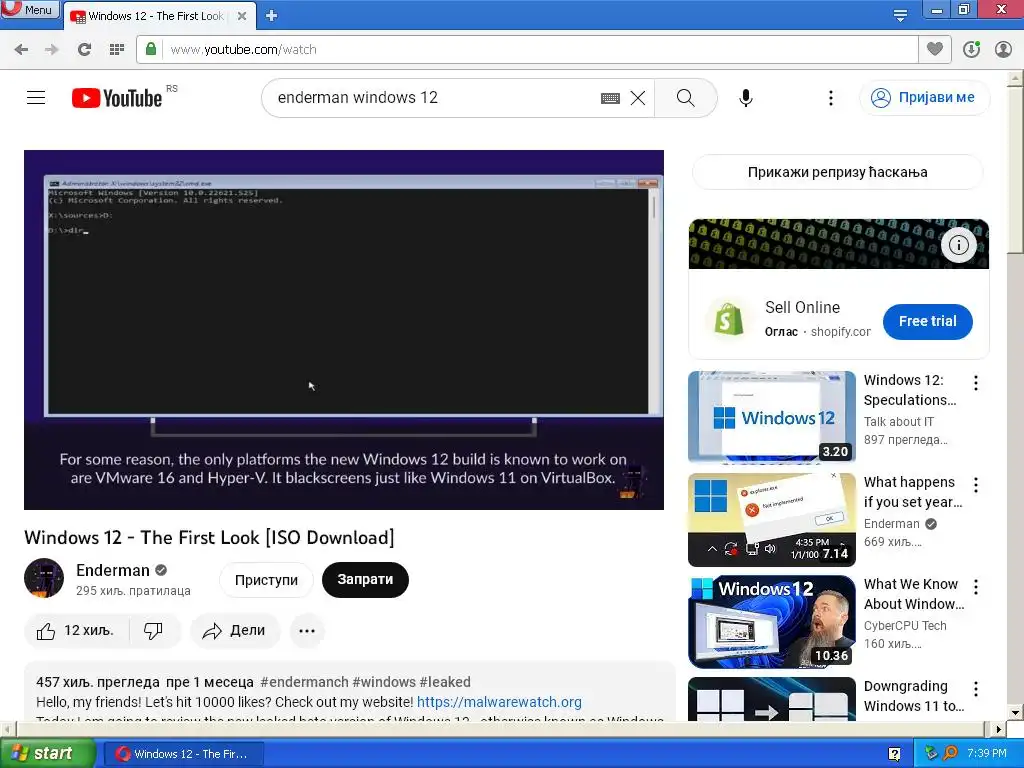Click CyberCPU Tech channel name

coord(905,626)
